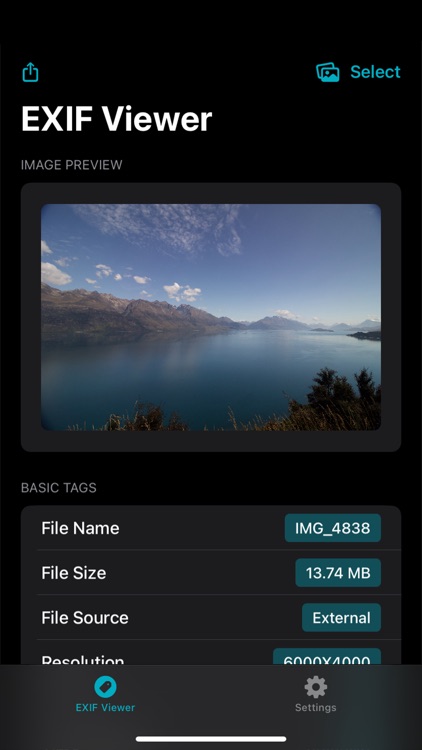Tap the gear icon in bottom bar

pos(316,687)
